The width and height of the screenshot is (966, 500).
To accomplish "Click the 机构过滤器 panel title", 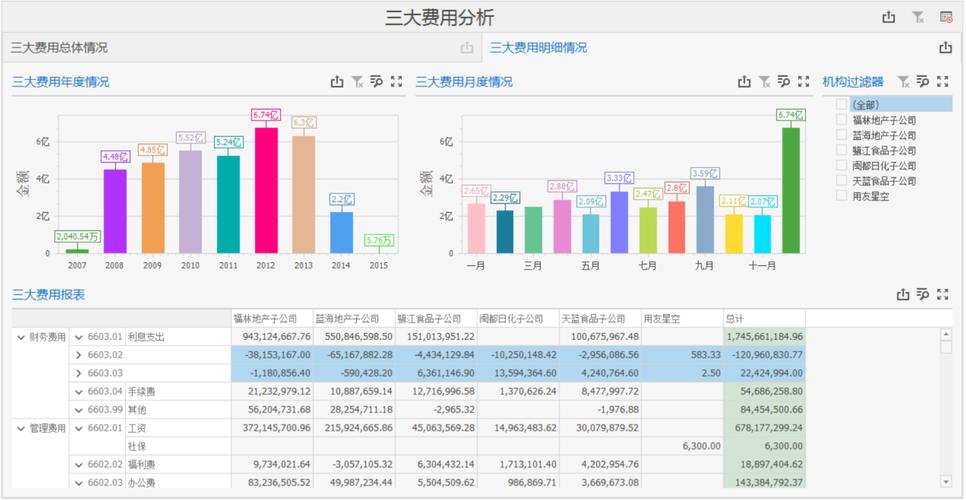I will pyautogui.click(x=853, y=82).
